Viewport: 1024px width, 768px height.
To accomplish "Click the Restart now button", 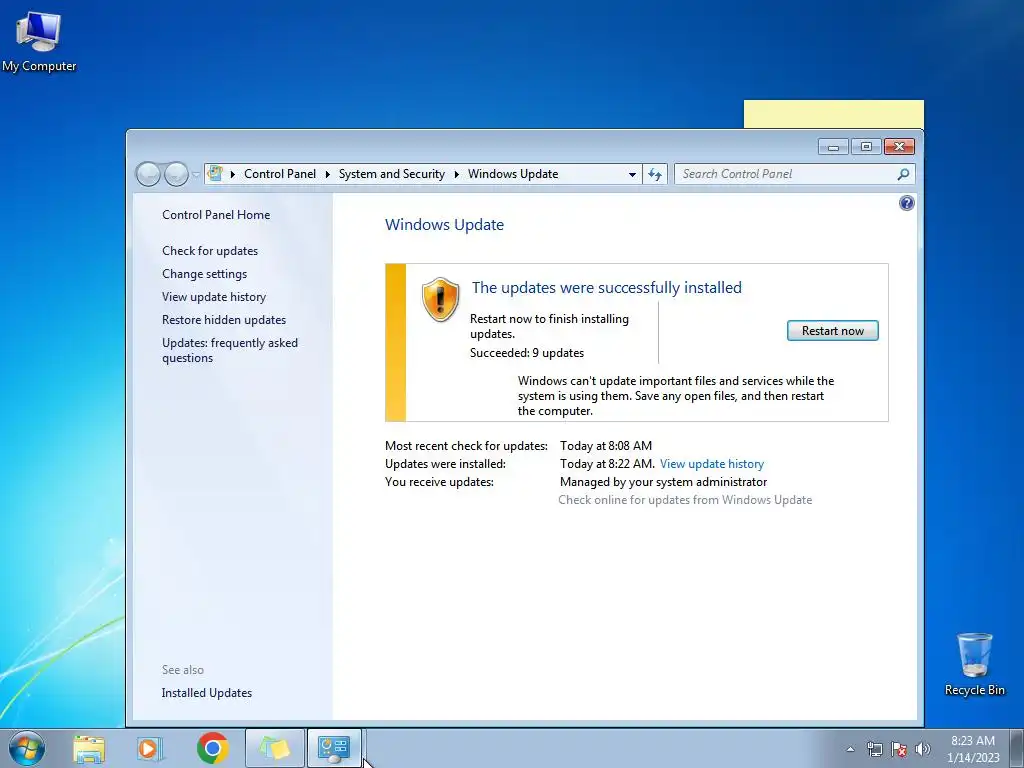I will tap(833, 330).
